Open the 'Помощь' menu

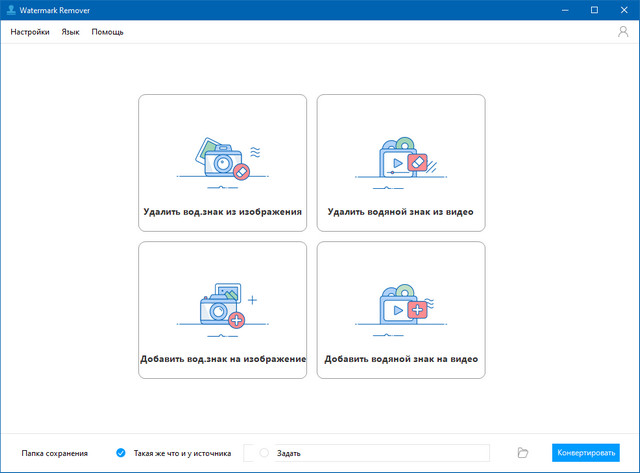tap(108, 32)
